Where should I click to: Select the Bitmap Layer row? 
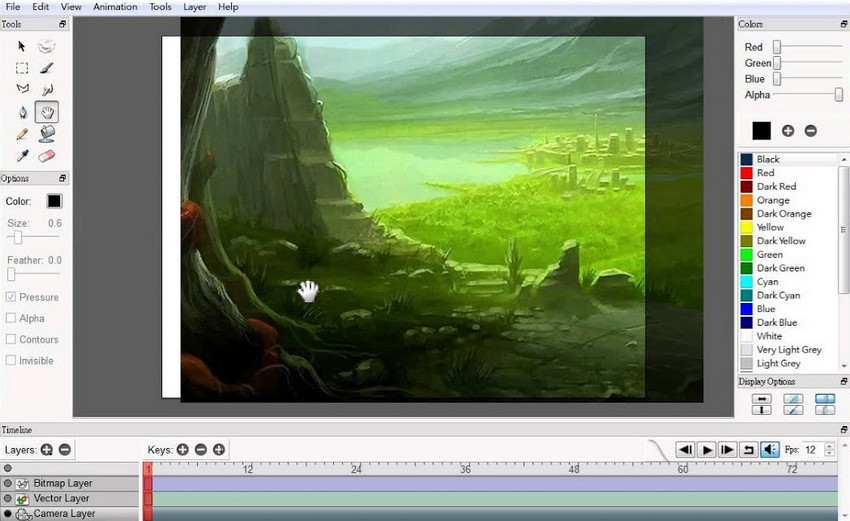70,483
